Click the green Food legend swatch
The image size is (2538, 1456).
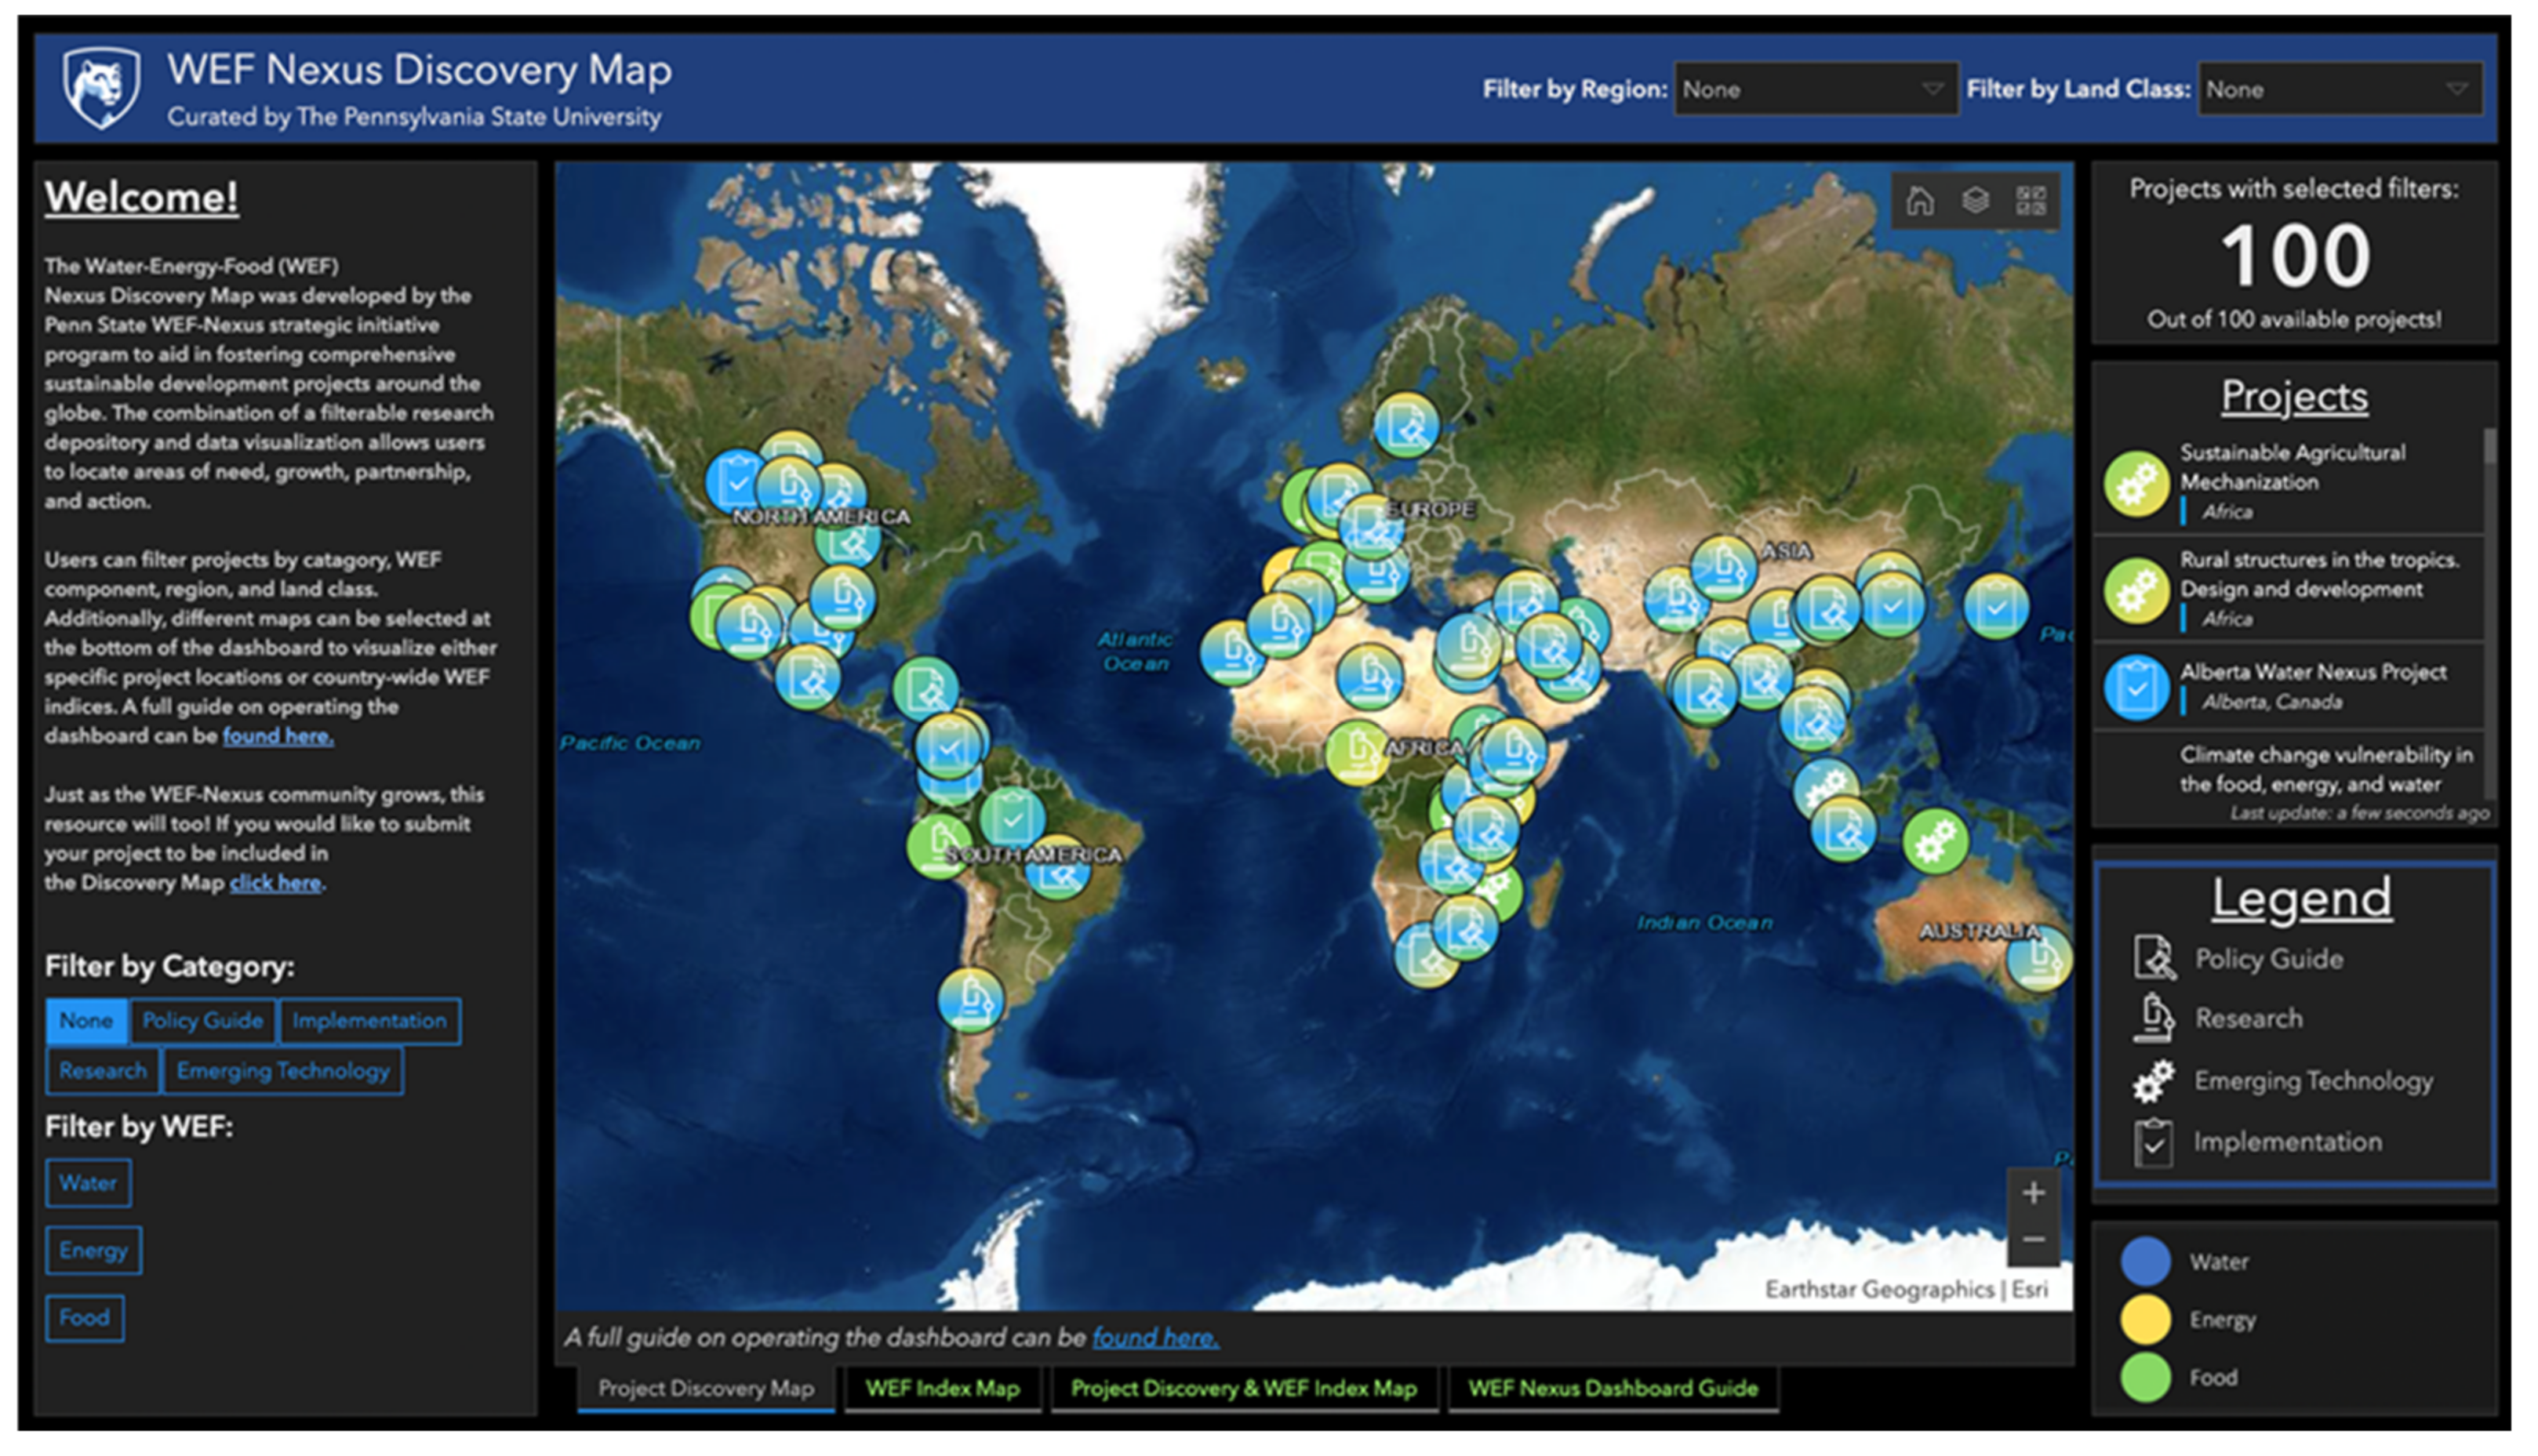pyautogui.click(x=2145, y=1377)
